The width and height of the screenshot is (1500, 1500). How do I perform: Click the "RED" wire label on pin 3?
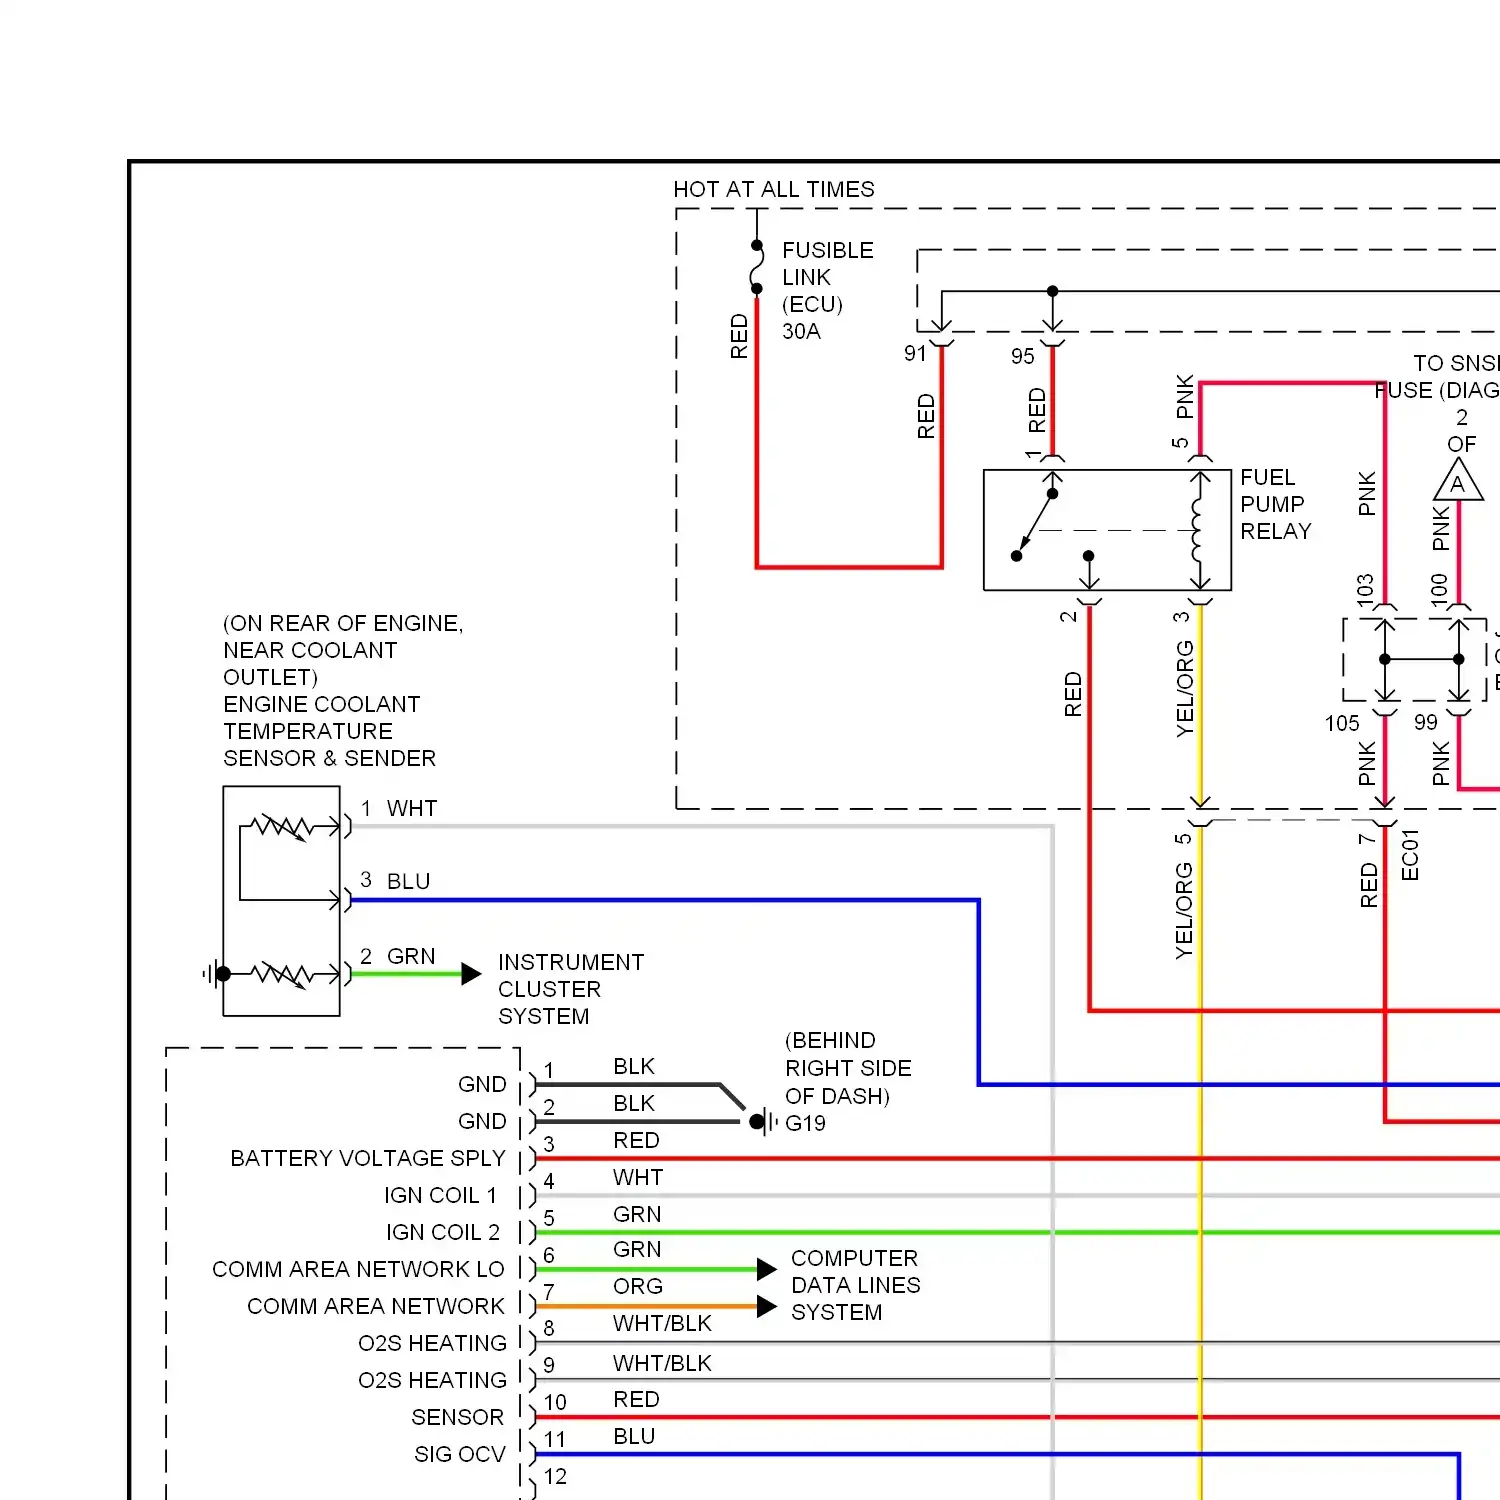coord(636,1140)
